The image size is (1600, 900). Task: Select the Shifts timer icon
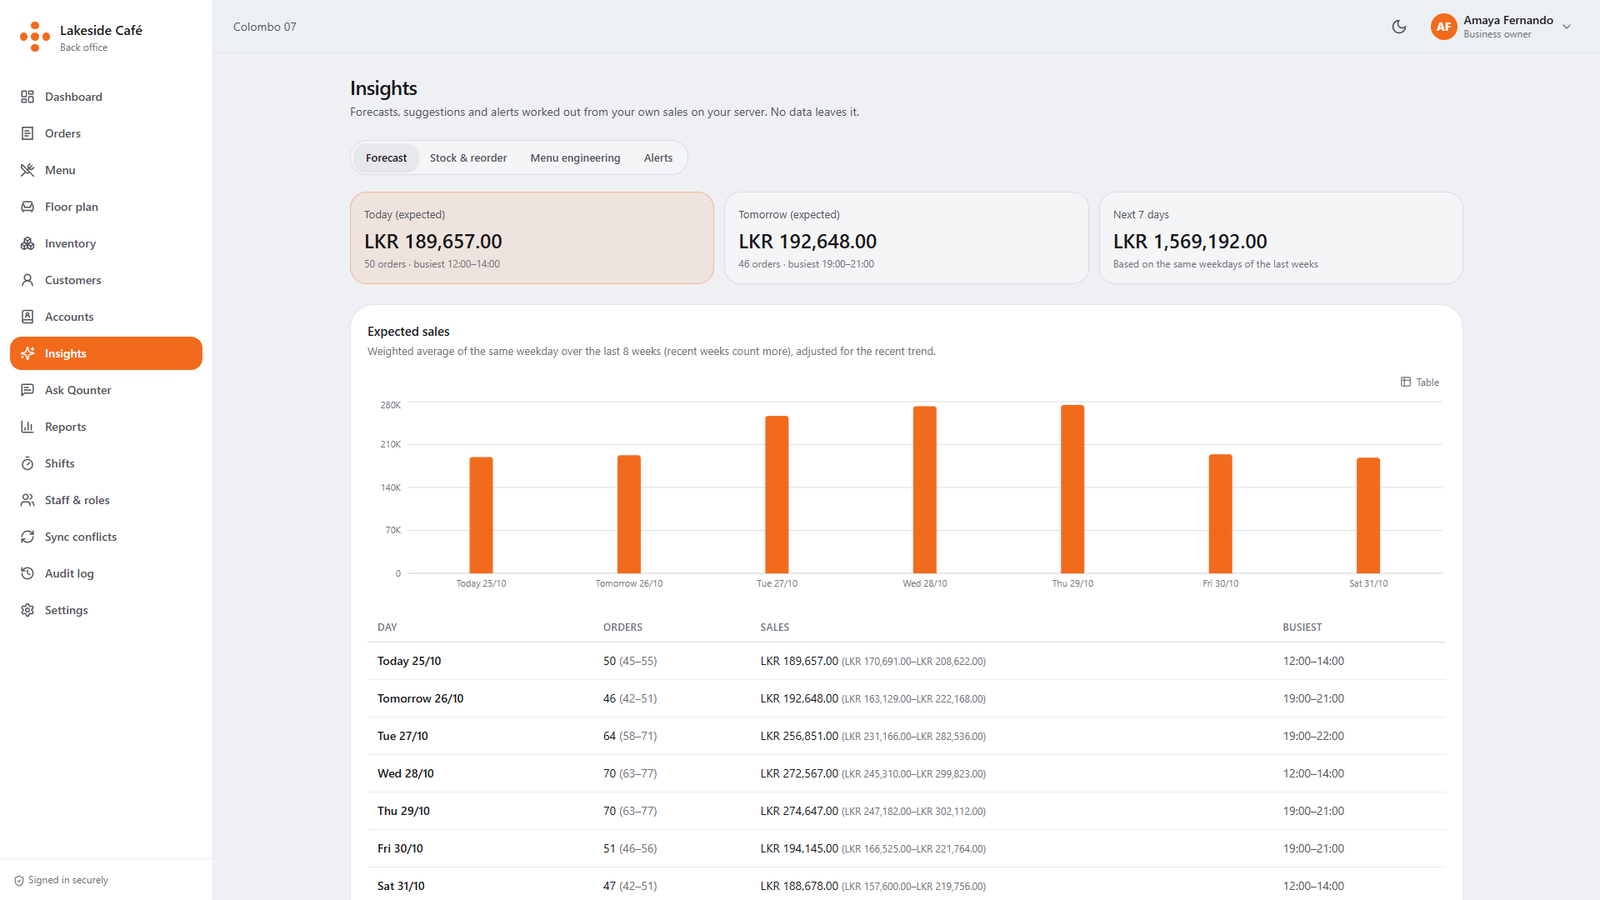coord(27,463)
